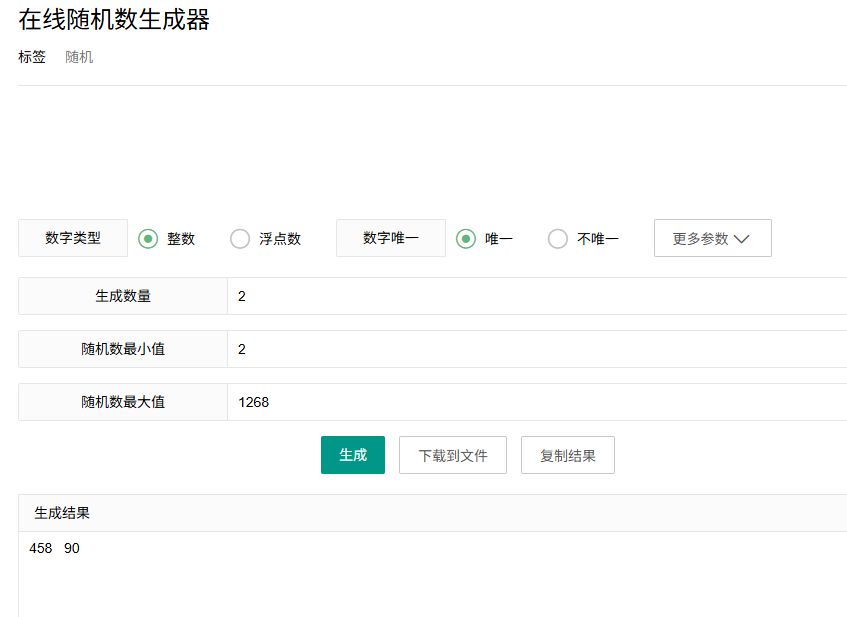Click the green 生成 button
Viewport: 847px width, 617px height.
(353, 455)
